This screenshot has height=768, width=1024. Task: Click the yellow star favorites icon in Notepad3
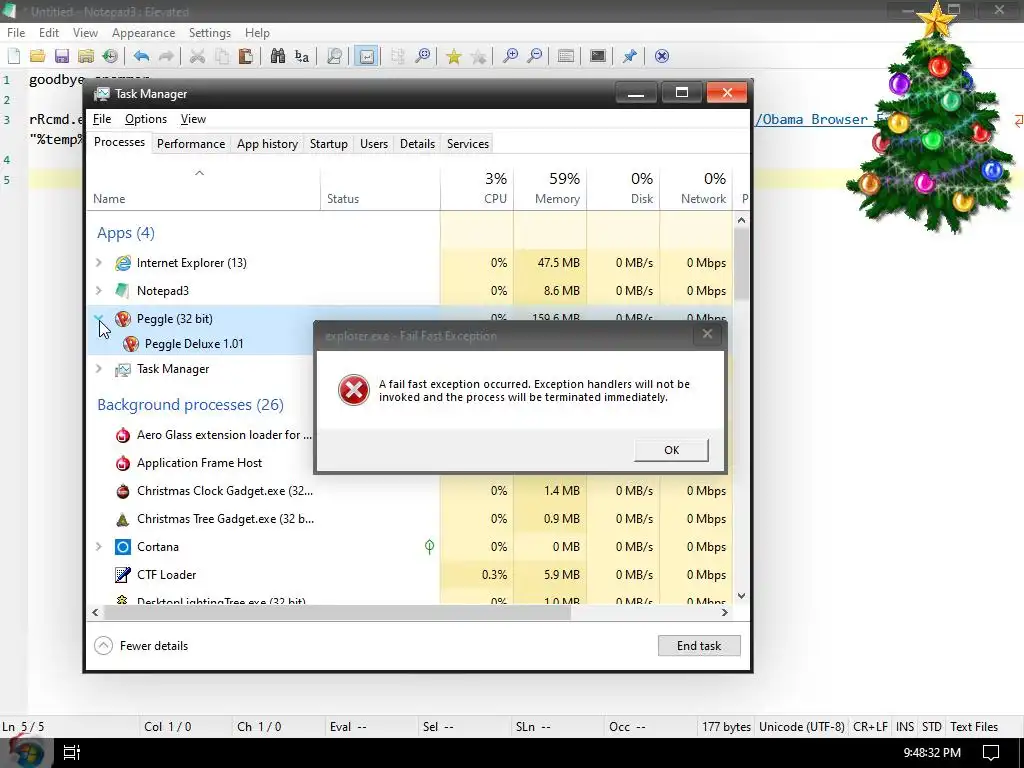[453, 56]
